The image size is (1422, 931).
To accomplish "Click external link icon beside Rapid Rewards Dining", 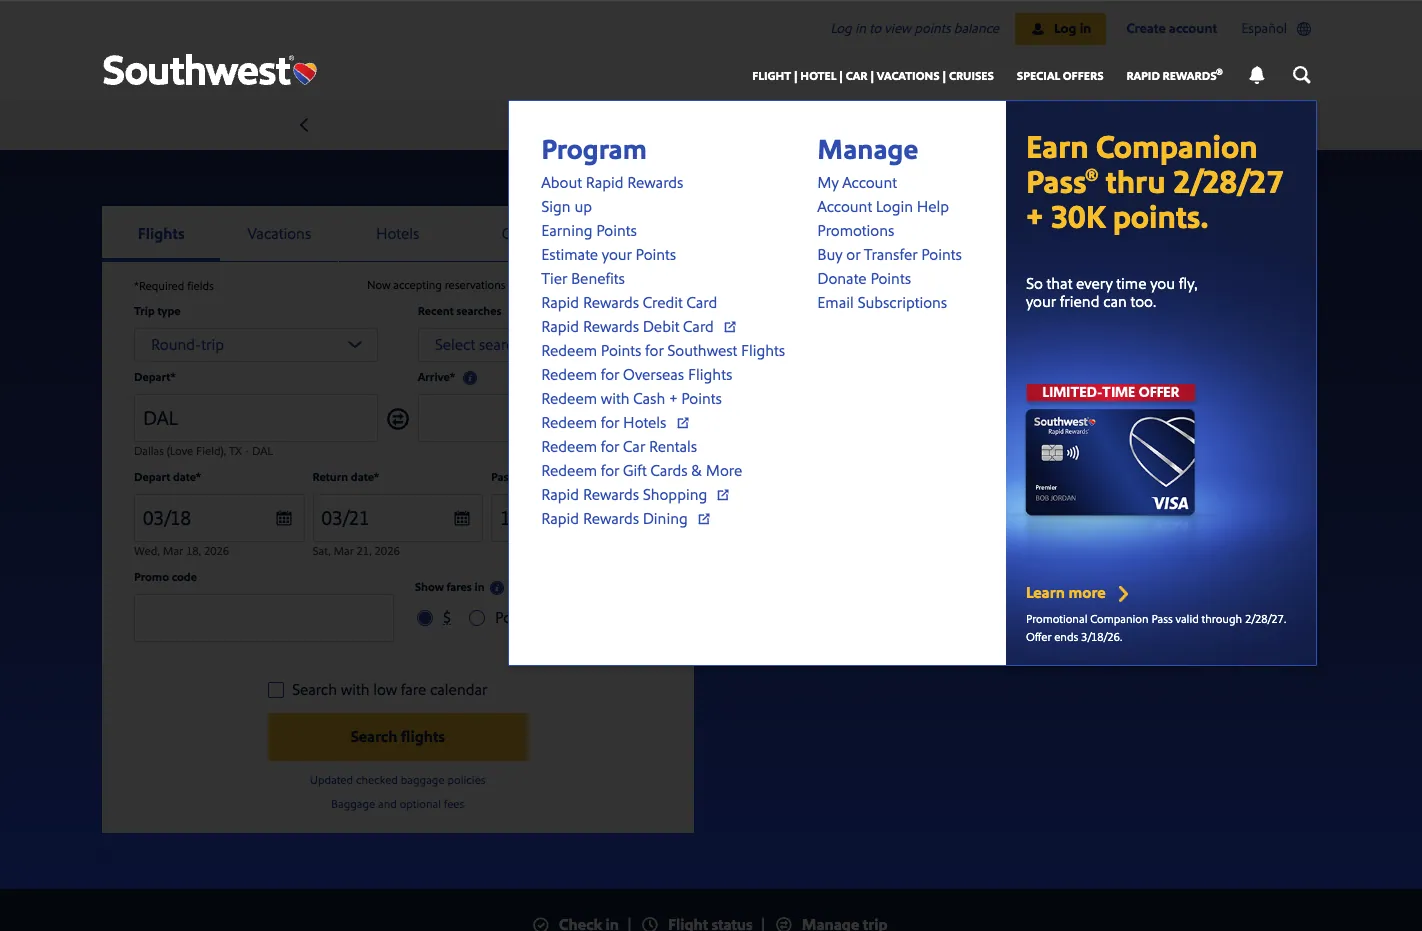I will 704,519.
